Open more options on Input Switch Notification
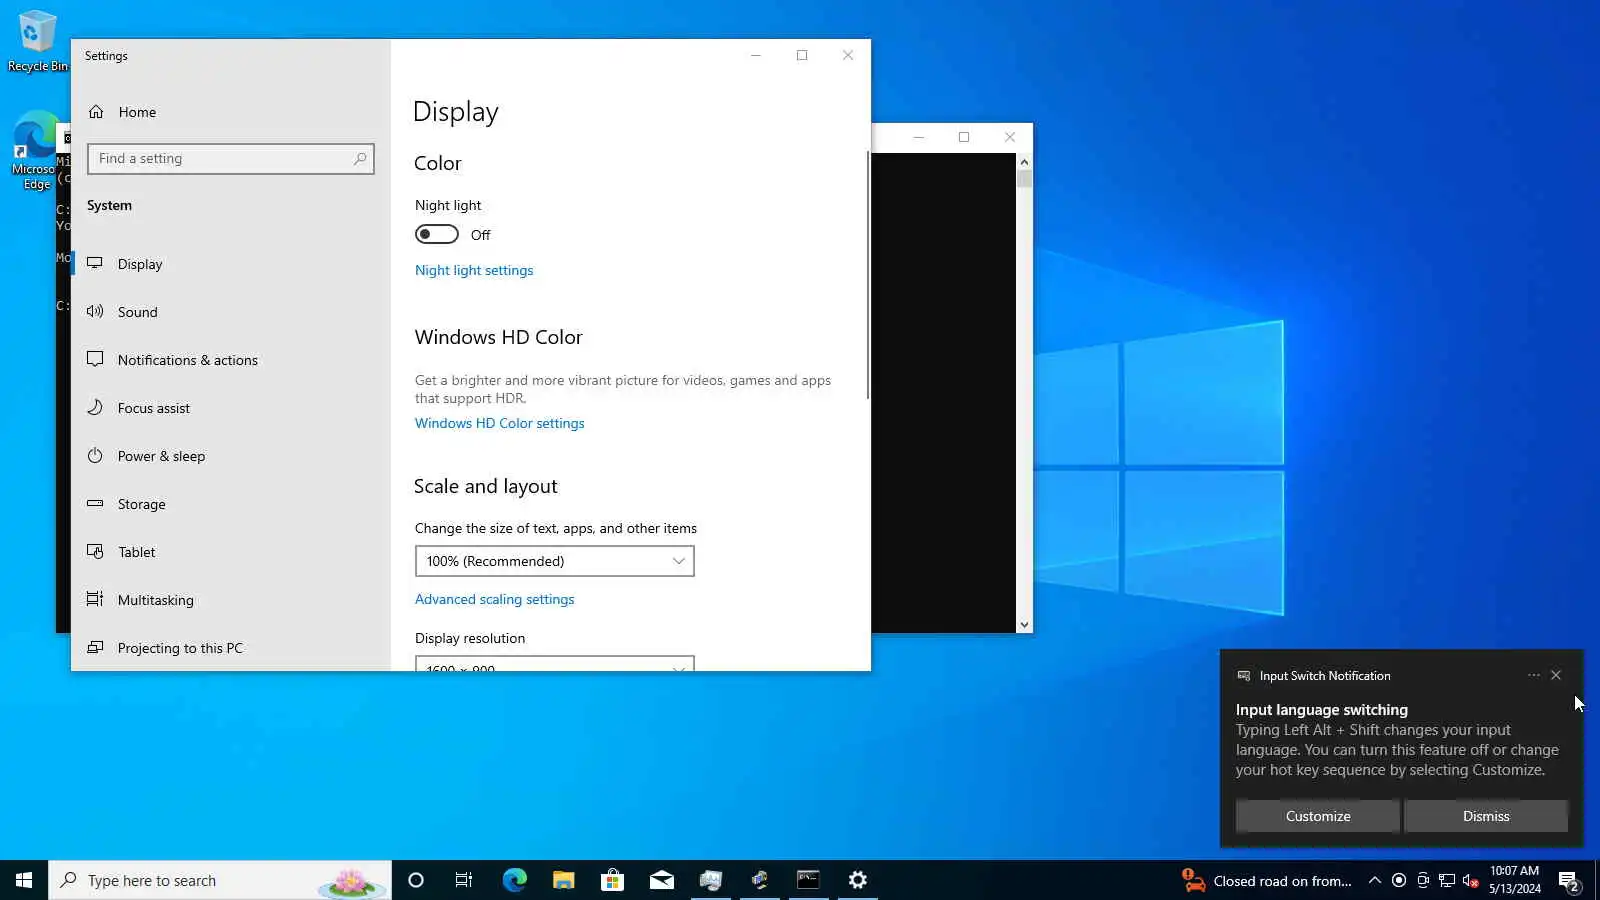This screenshot has height=900, width=1600. 1534,675
